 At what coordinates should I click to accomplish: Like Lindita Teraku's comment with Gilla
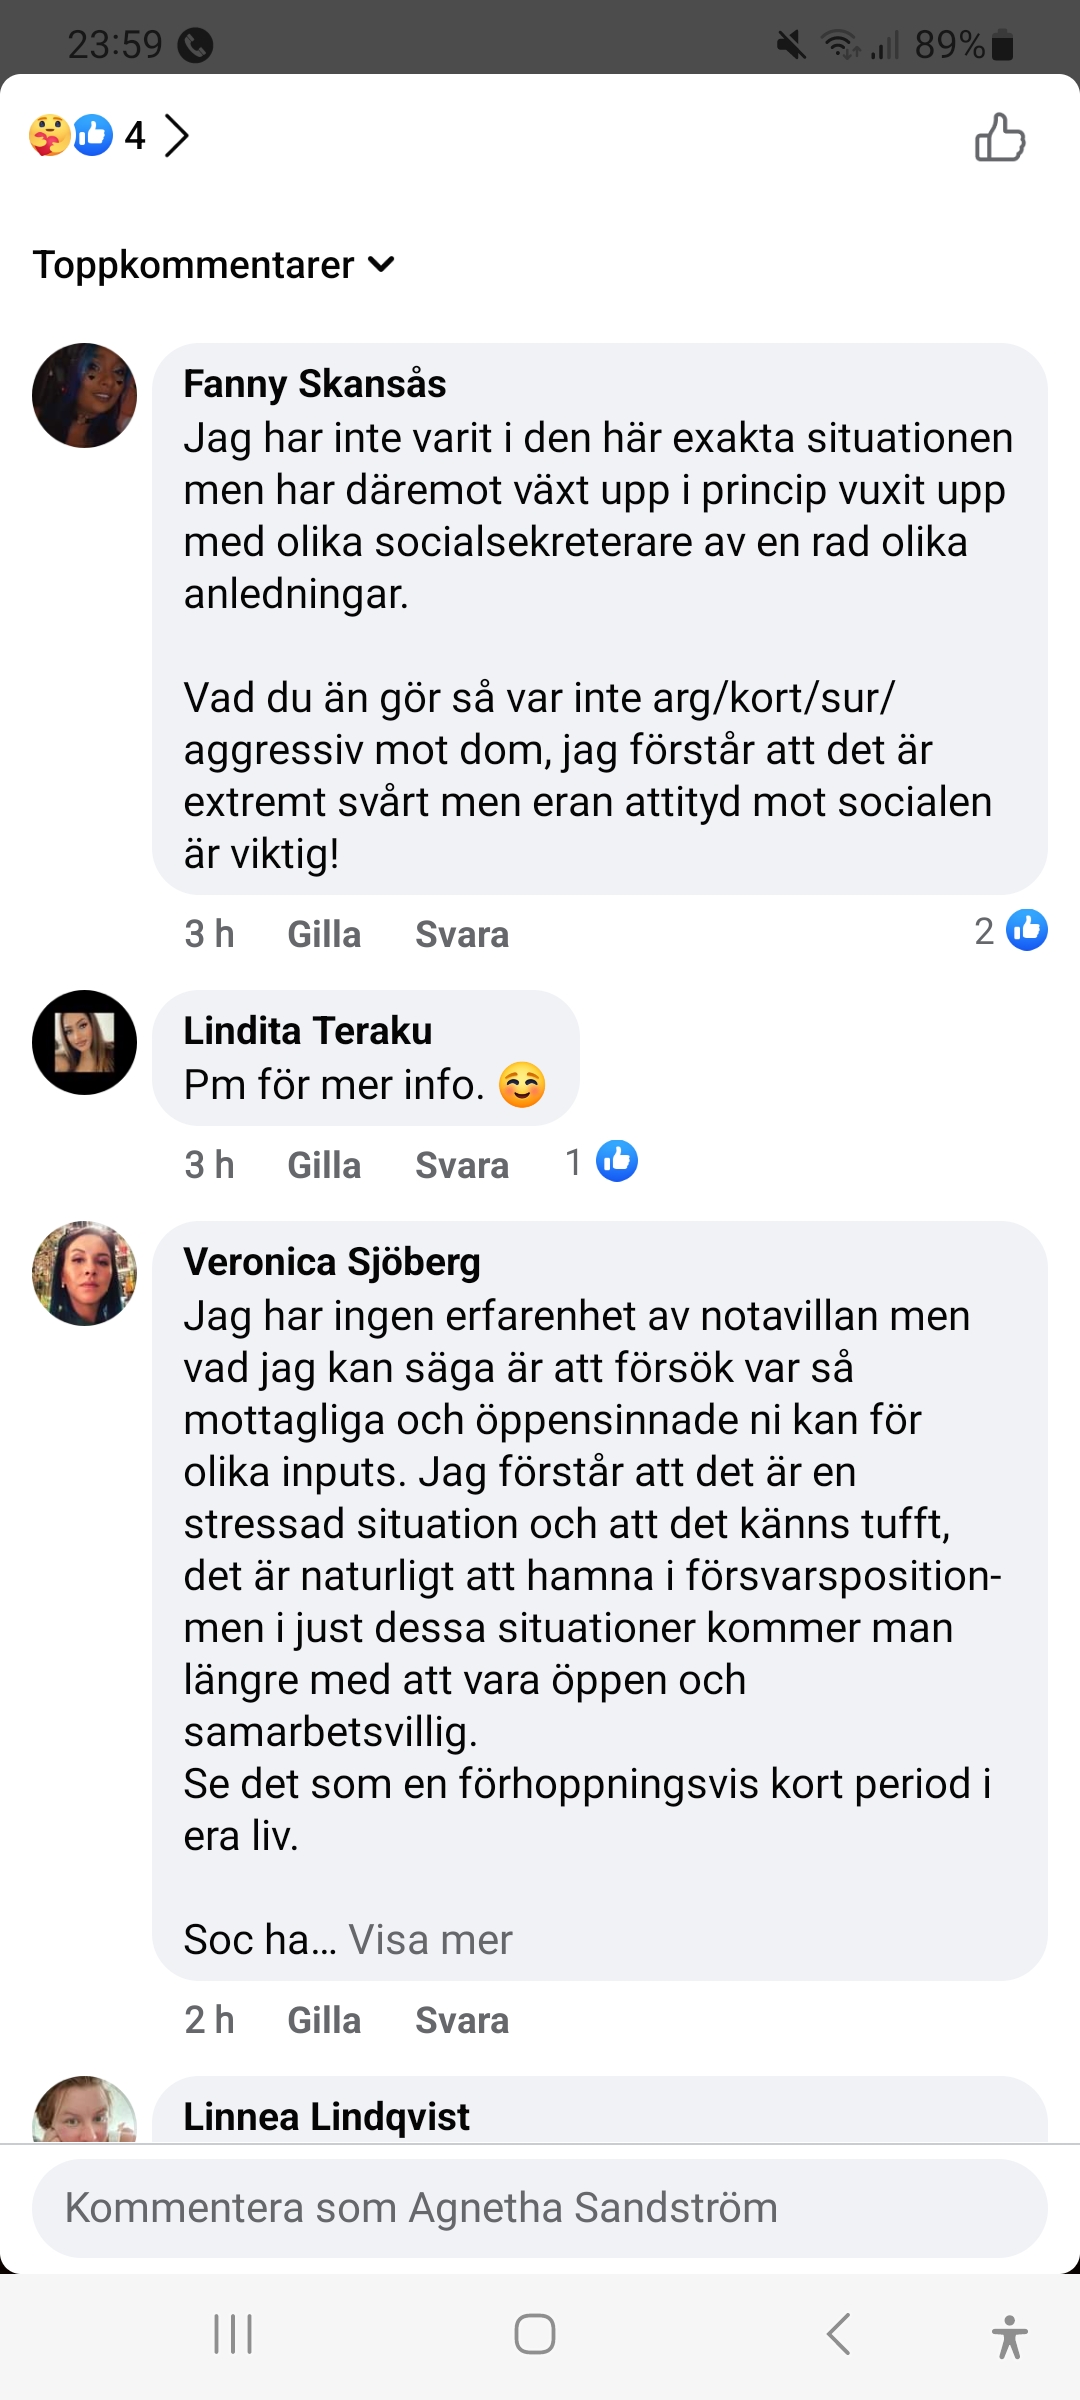coord(324,1165)
